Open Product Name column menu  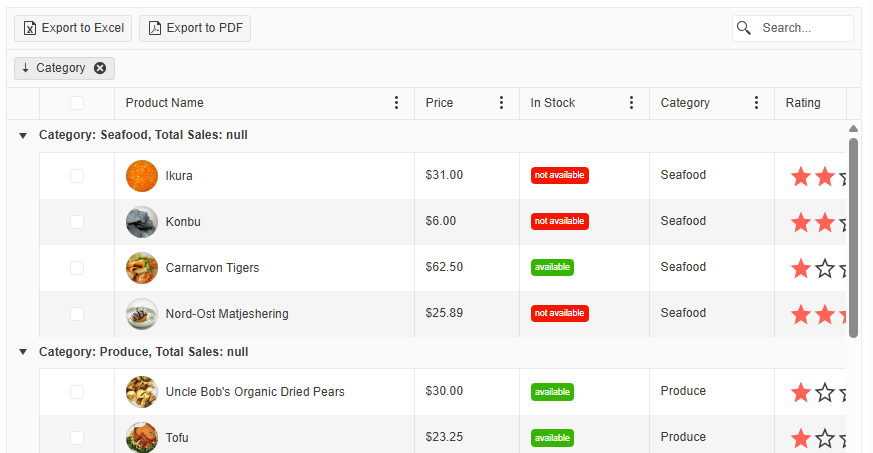point(396,103)
